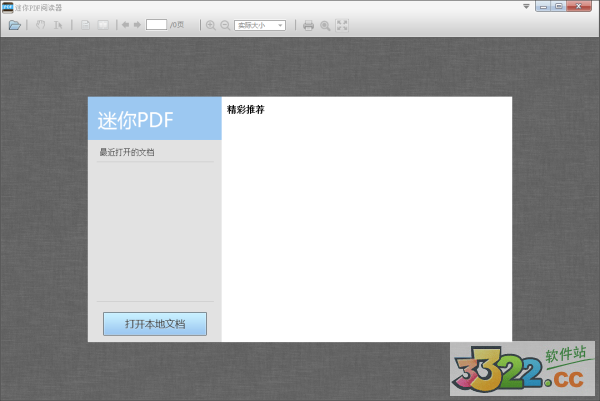Viewport: 600px width, 401px height.
Task: Switch to two-page view
Action: click(x=103, y=25)
